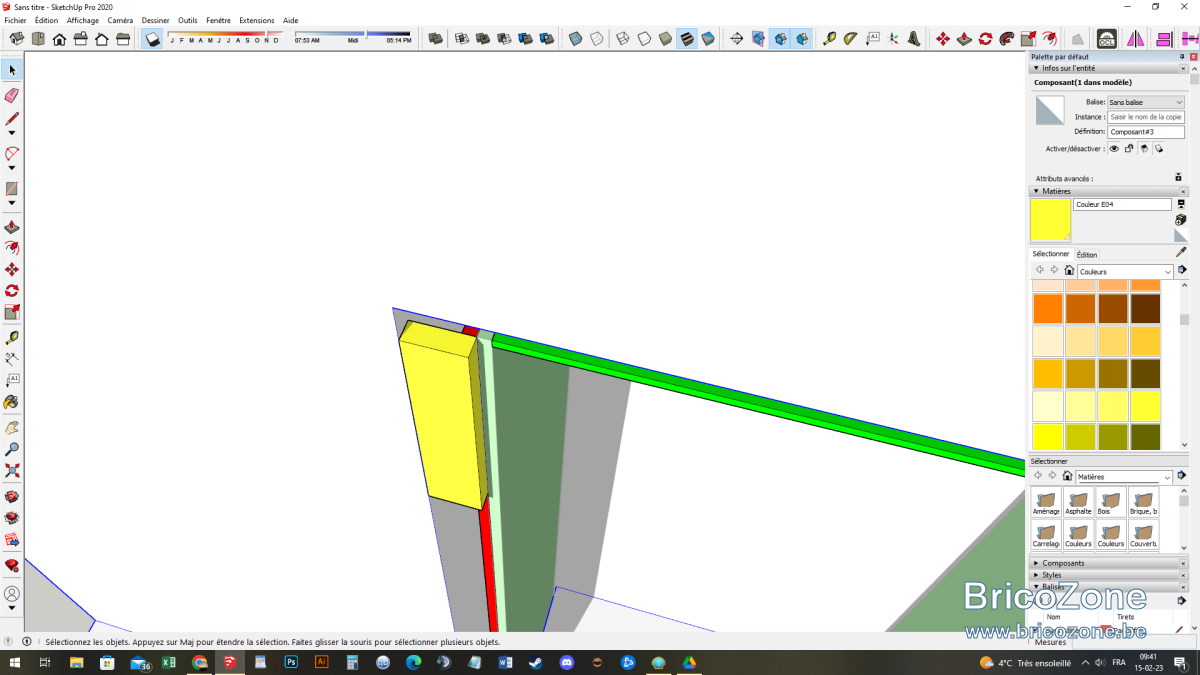Choose the Paint Bucket tool
Viewport: 1200px width, 675px height.
(x=12, y=402)
